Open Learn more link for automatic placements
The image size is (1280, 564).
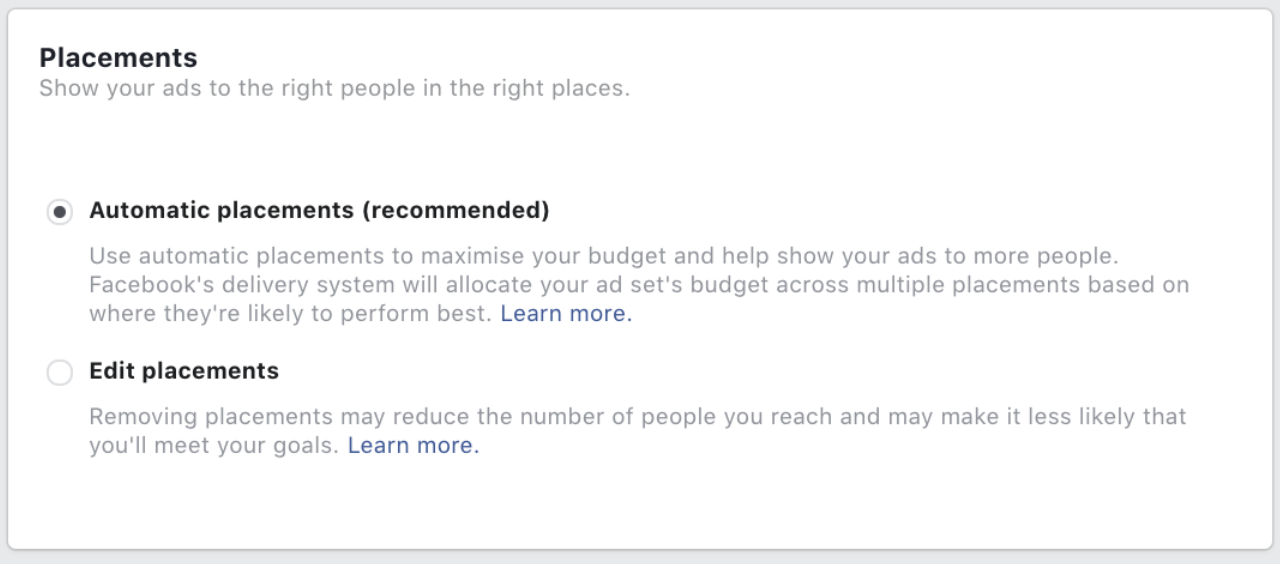click(566, 313)
